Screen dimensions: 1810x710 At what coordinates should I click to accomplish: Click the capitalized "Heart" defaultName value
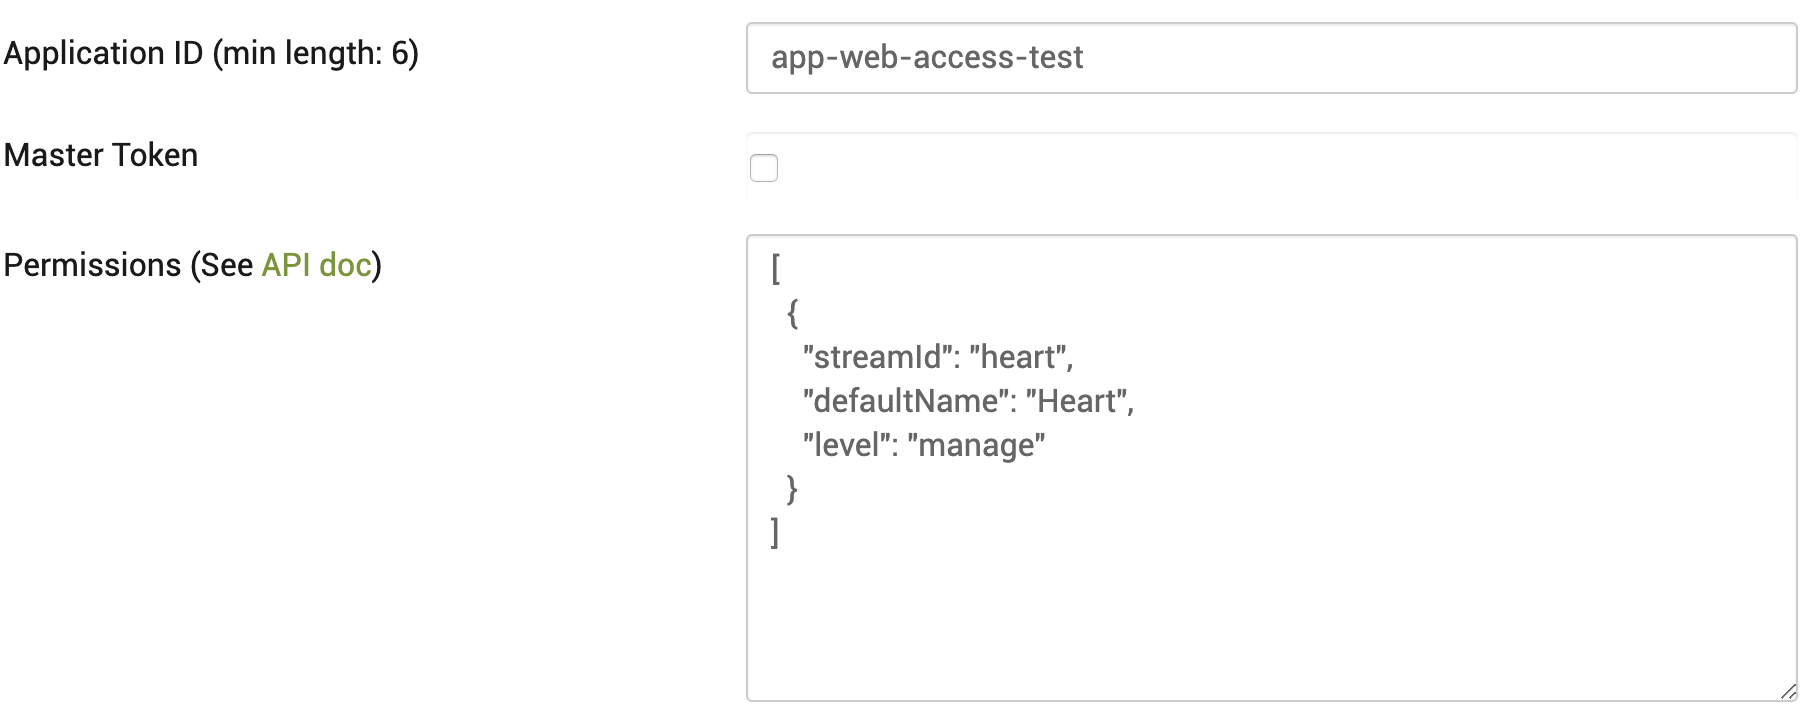click(x=1077, y=401)
